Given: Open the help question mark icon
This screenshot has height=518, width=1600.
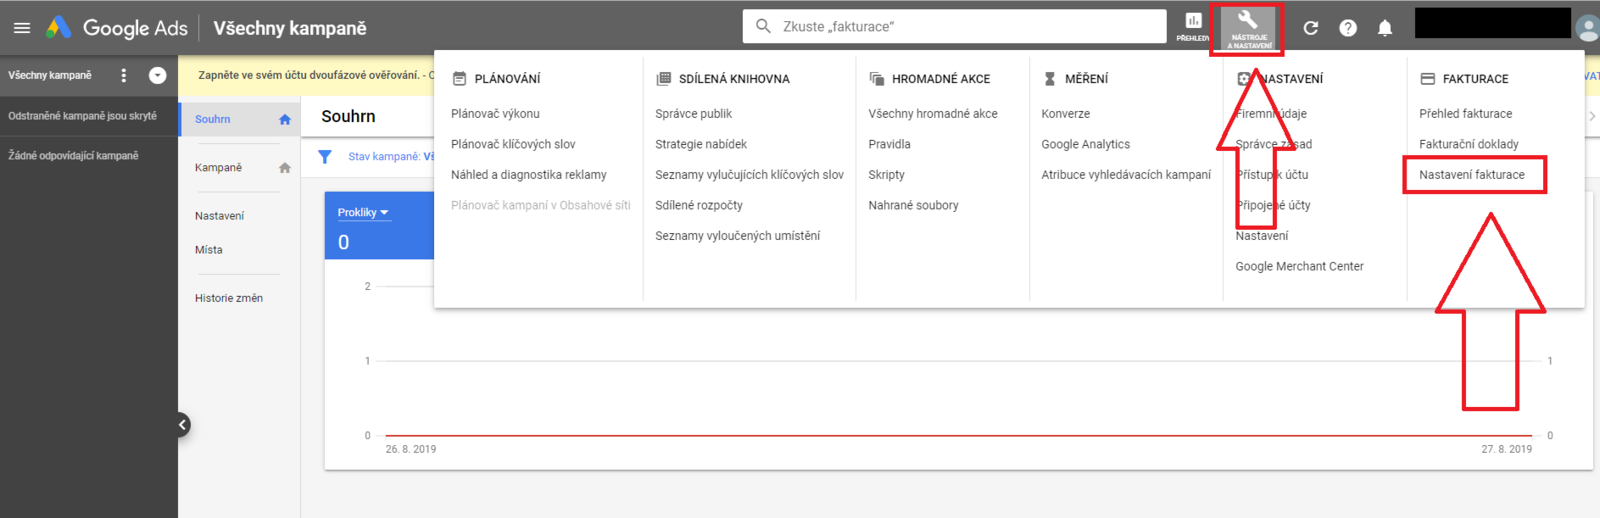Looking at the screenshot, I should [x=1348, y=28].
